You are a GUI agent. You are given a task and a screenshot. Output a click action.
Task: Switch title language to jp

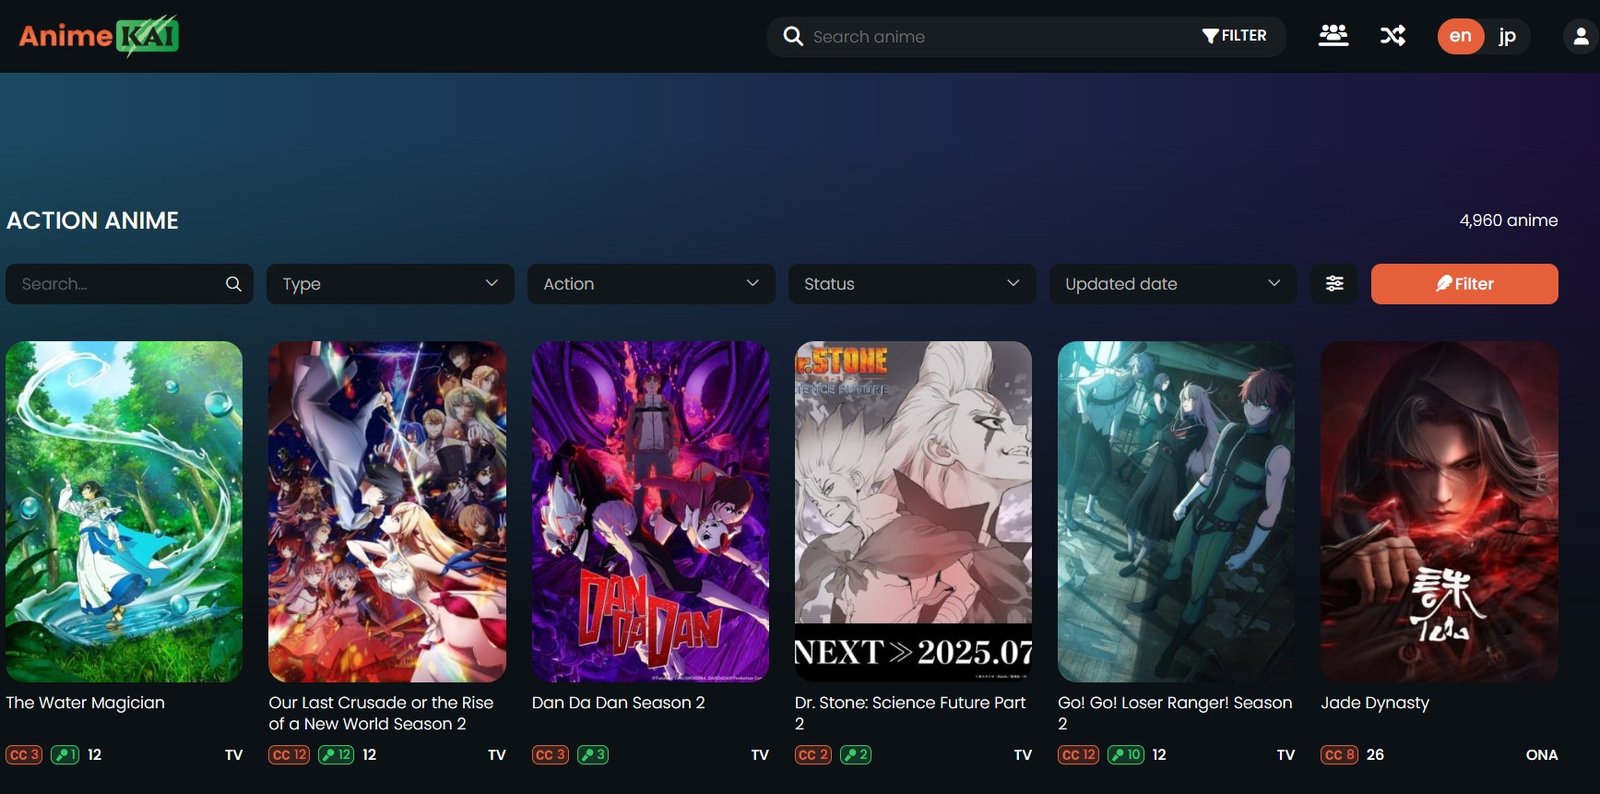1507,36
